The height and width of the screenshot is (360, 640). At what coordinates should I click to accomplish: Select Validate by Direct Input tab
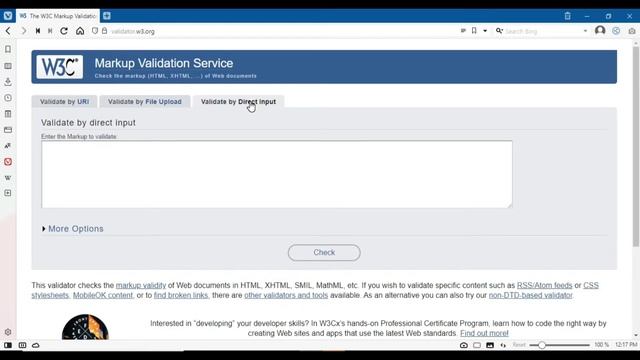[x=238, y=102]
